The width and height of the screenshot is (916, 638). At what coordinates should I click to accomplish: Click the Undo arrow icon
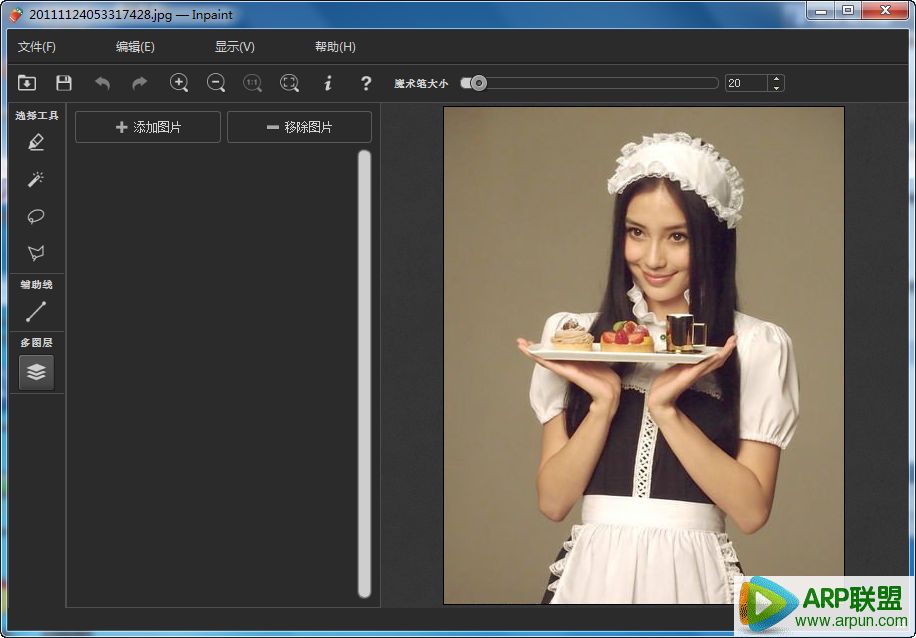102,83
